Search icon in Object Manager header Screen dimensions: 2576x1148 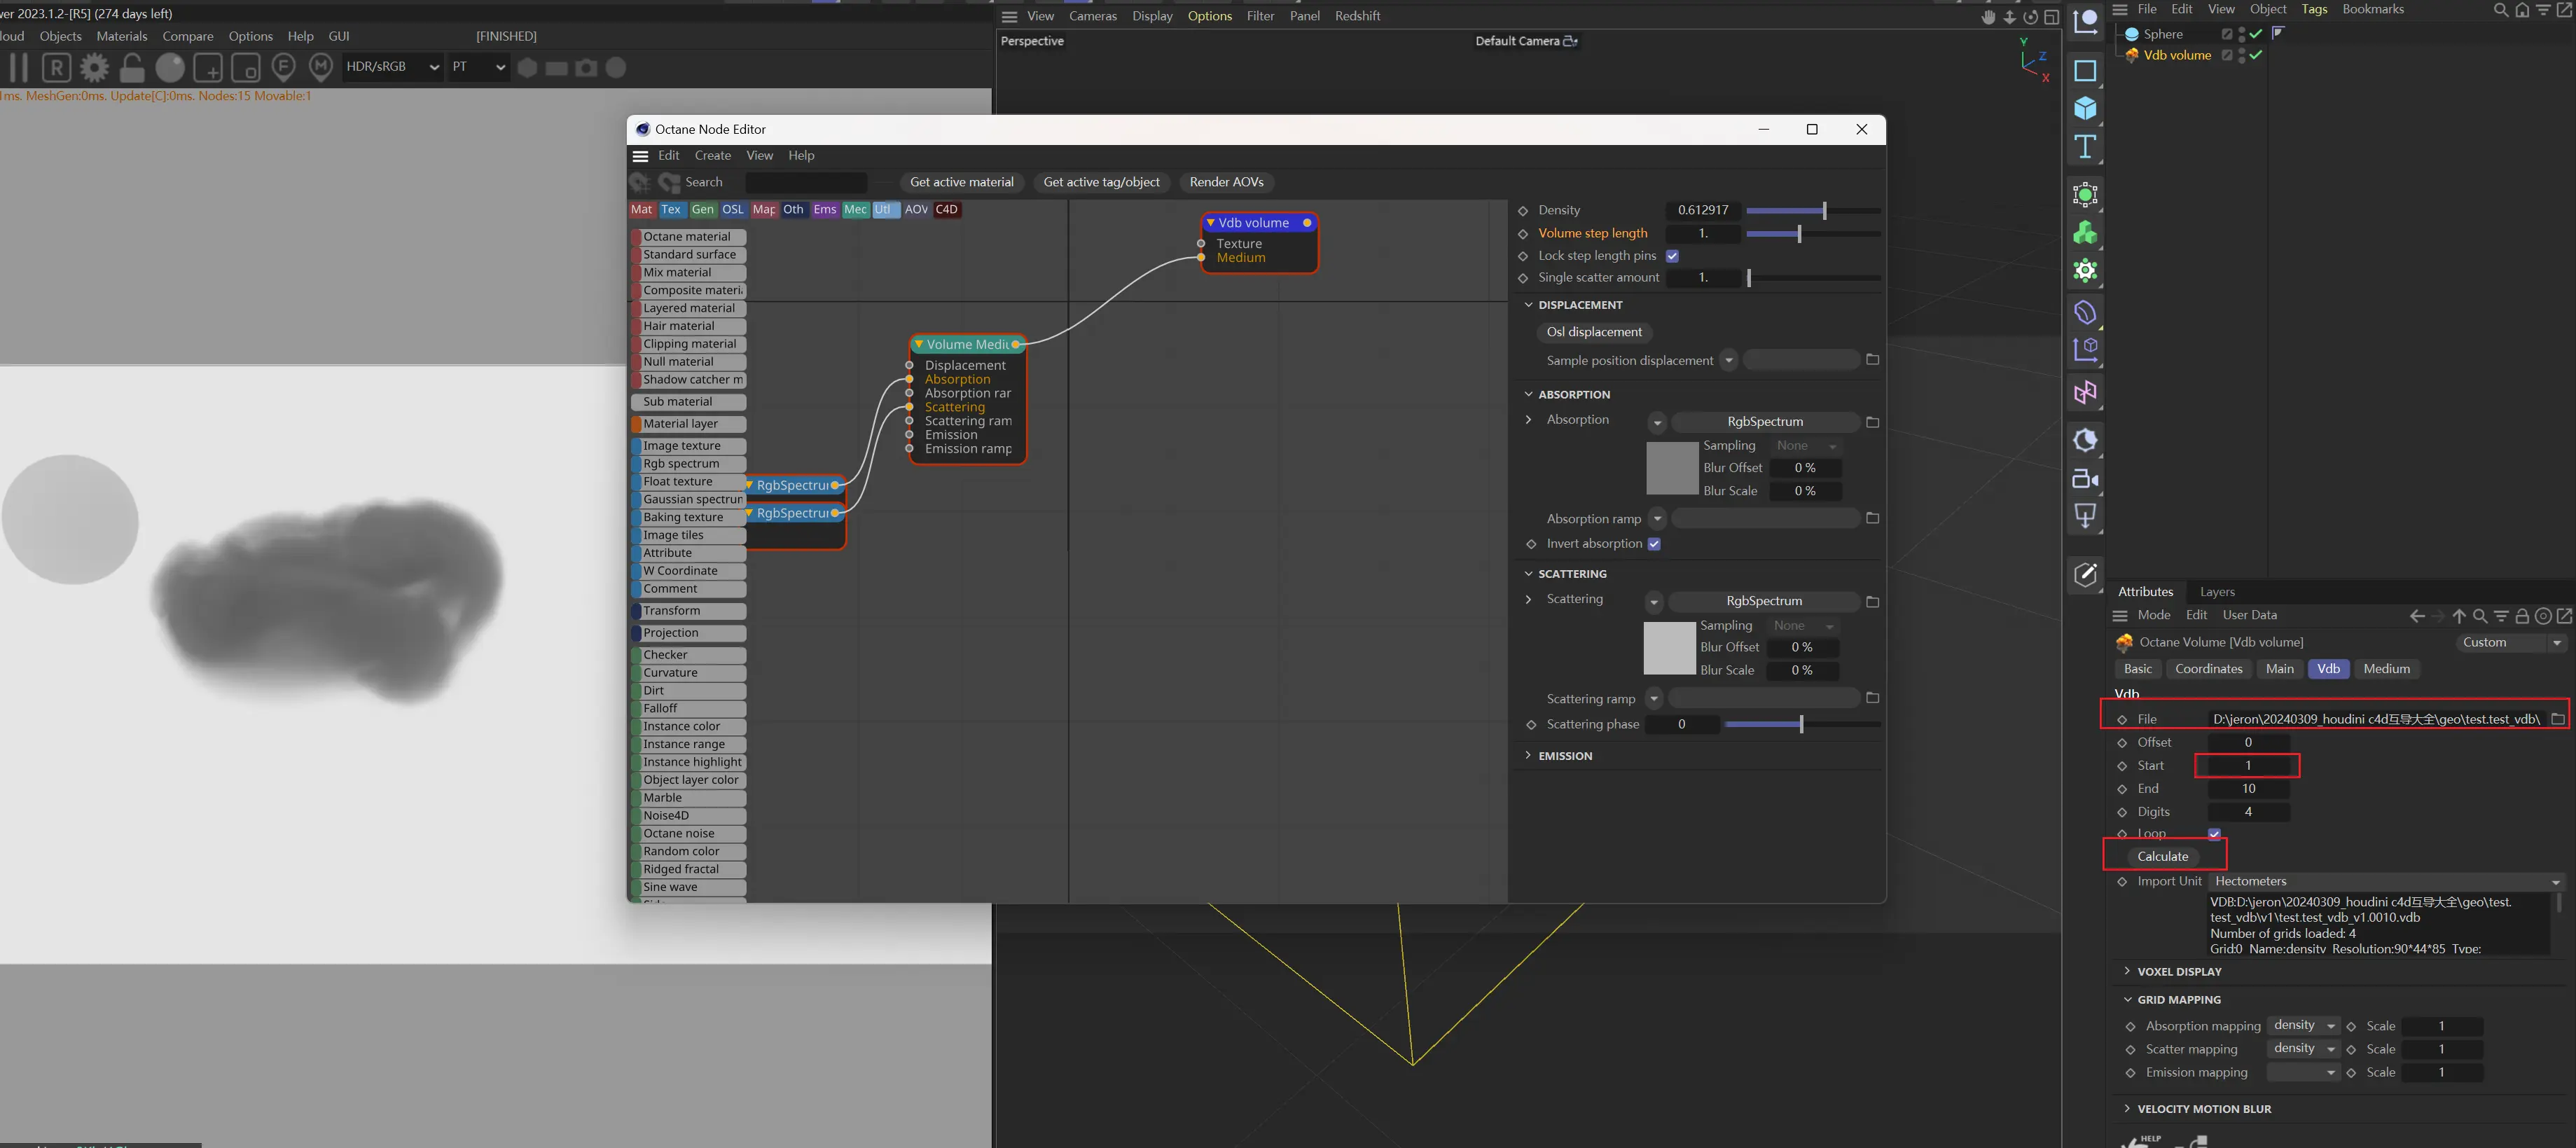coord(2501,10)
